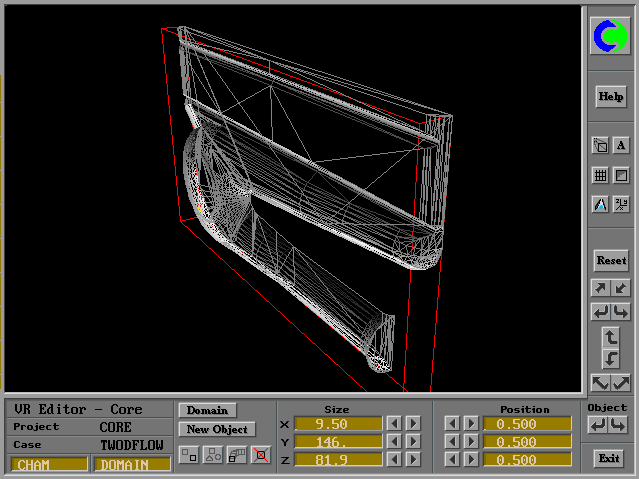Toggle the grid mesh display icon
Screen dimensions: 639x479
(x=600, y=175)
